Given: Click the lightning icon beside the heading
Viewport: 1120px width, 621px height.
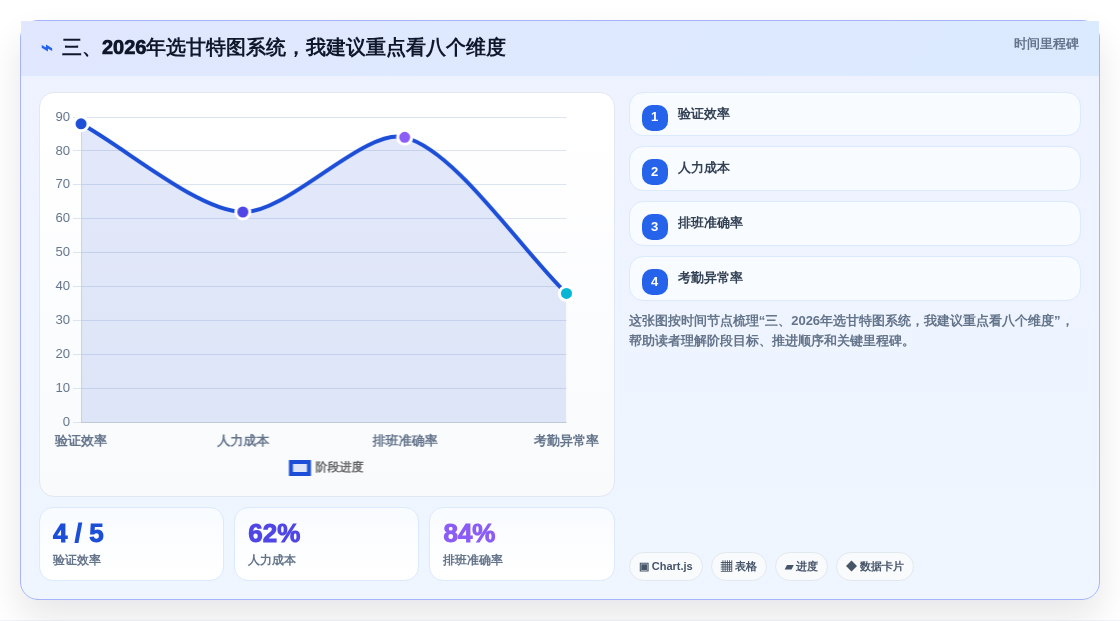Looking at the screenshot, I should 47,48.
